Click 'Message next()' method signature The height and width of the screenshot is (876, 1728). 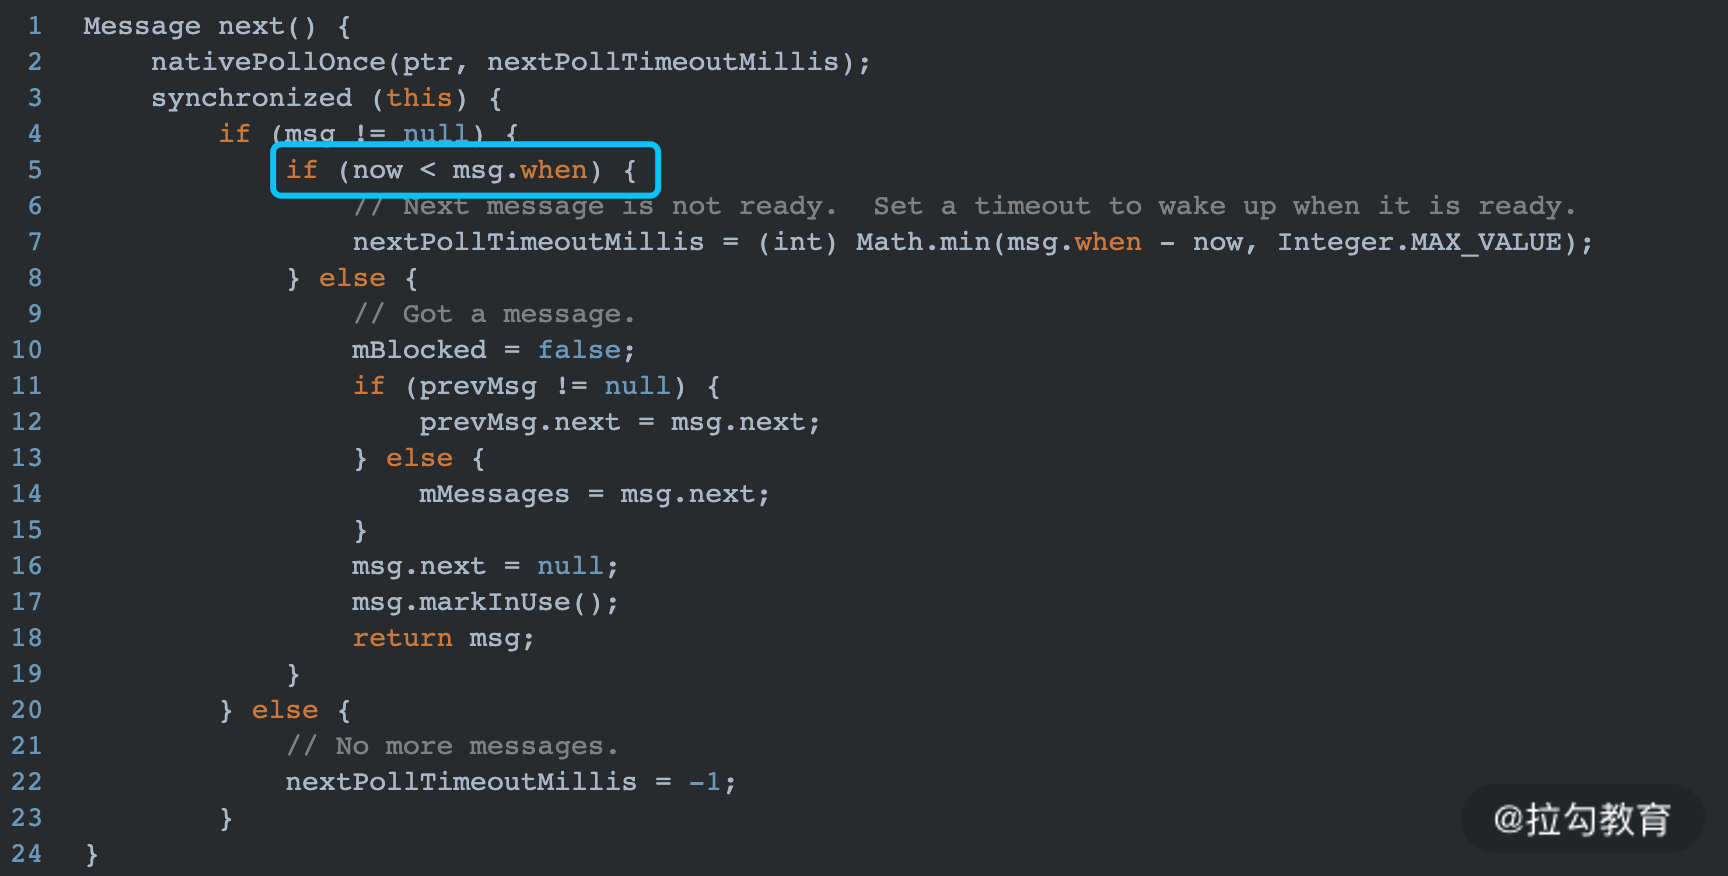(x=199, y=26)
